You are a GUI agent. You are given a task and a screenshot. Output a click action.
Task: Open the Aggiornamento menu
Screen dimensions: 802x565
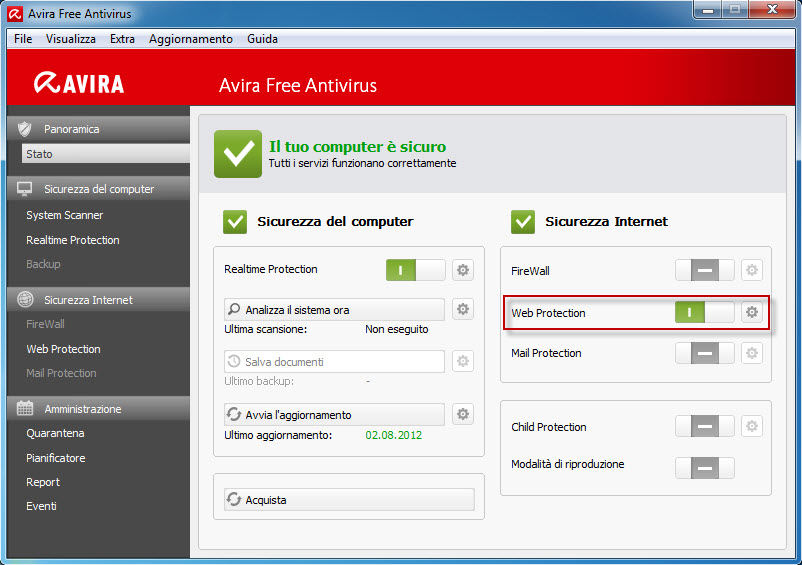pyautogui.click(x=191, y=39)
